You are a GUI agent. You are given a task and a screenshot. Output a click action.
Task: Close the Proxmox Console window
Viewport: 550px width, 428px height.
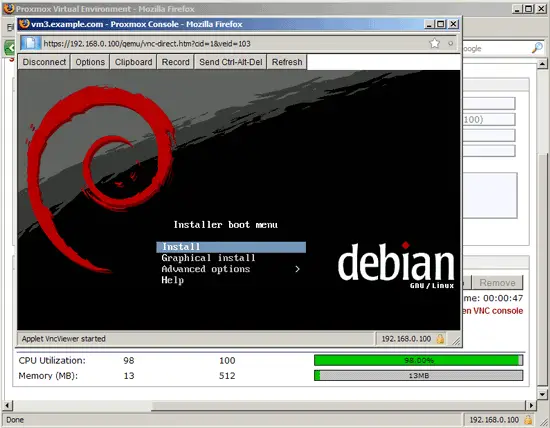point(453,24)
